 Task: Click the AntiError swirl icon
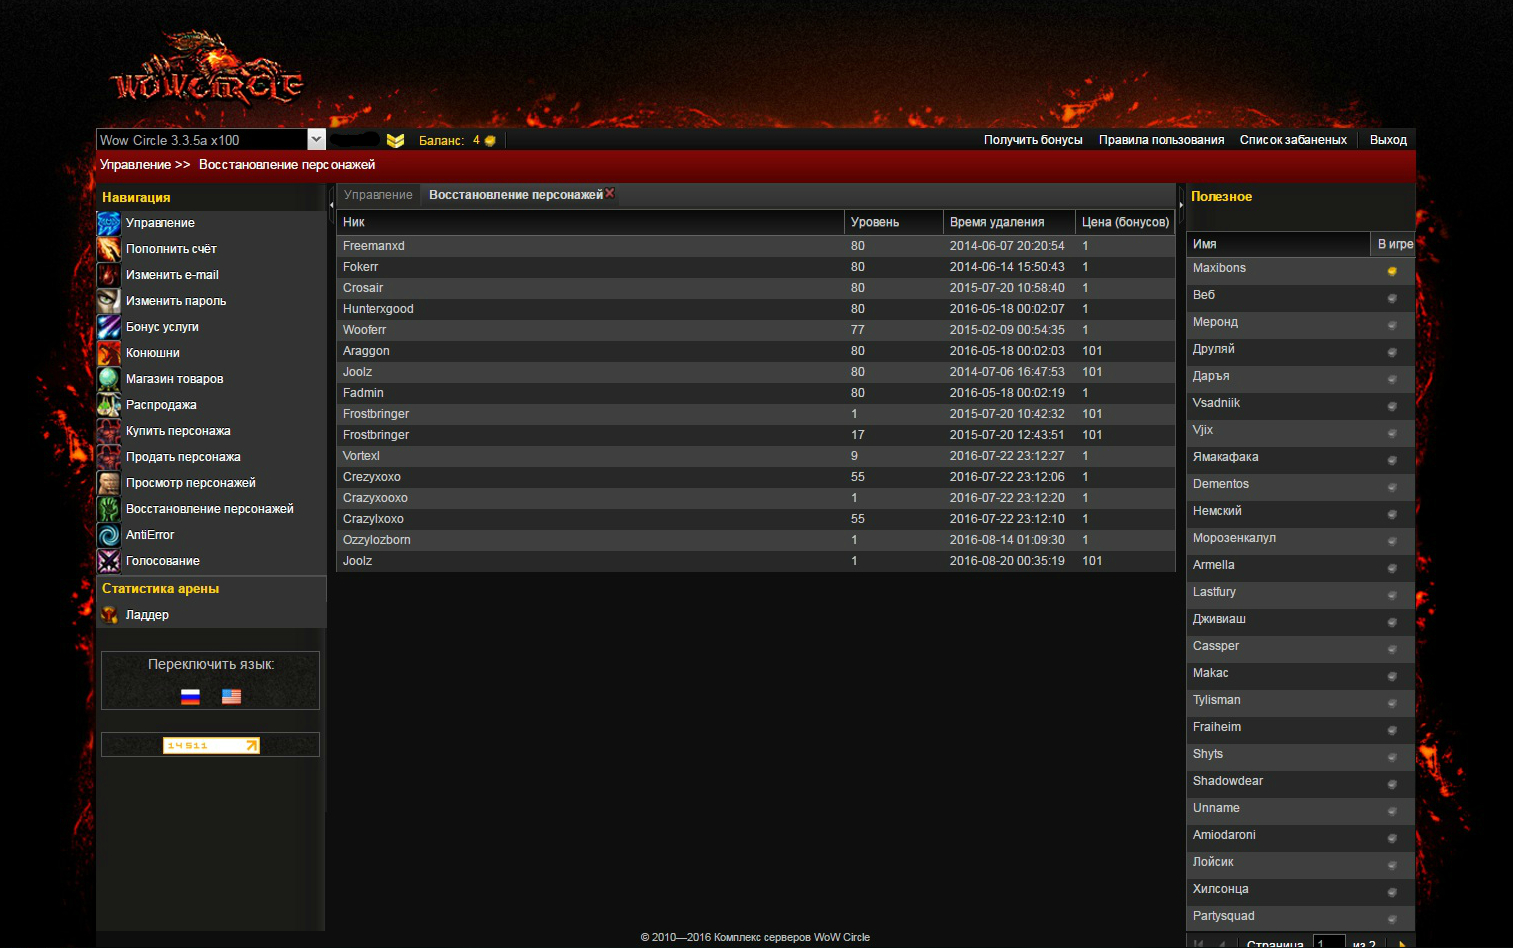(109, 535)
